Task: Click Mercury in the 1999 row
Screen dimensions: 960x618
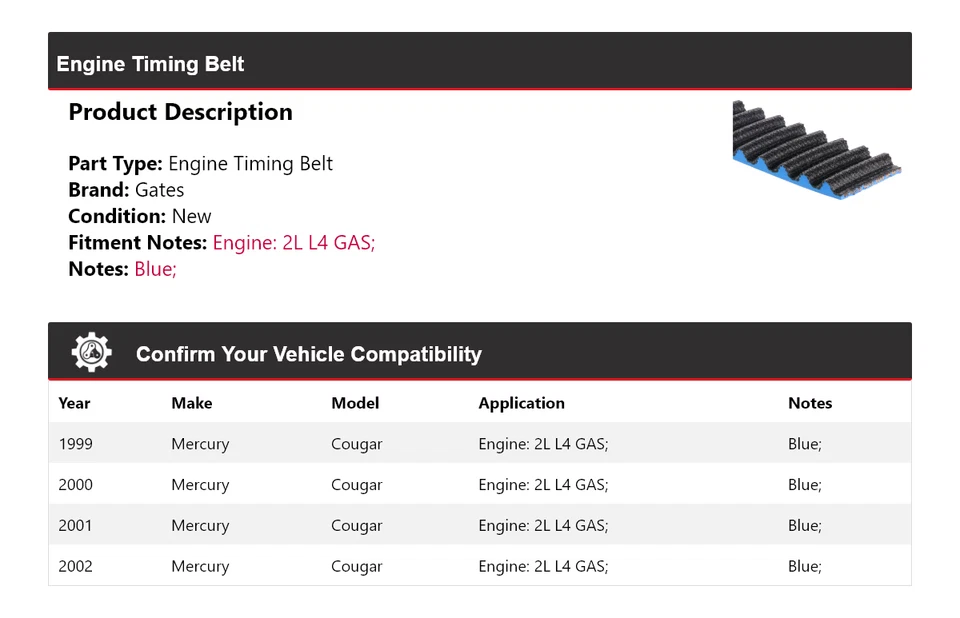Action: [x=200, y=444]
